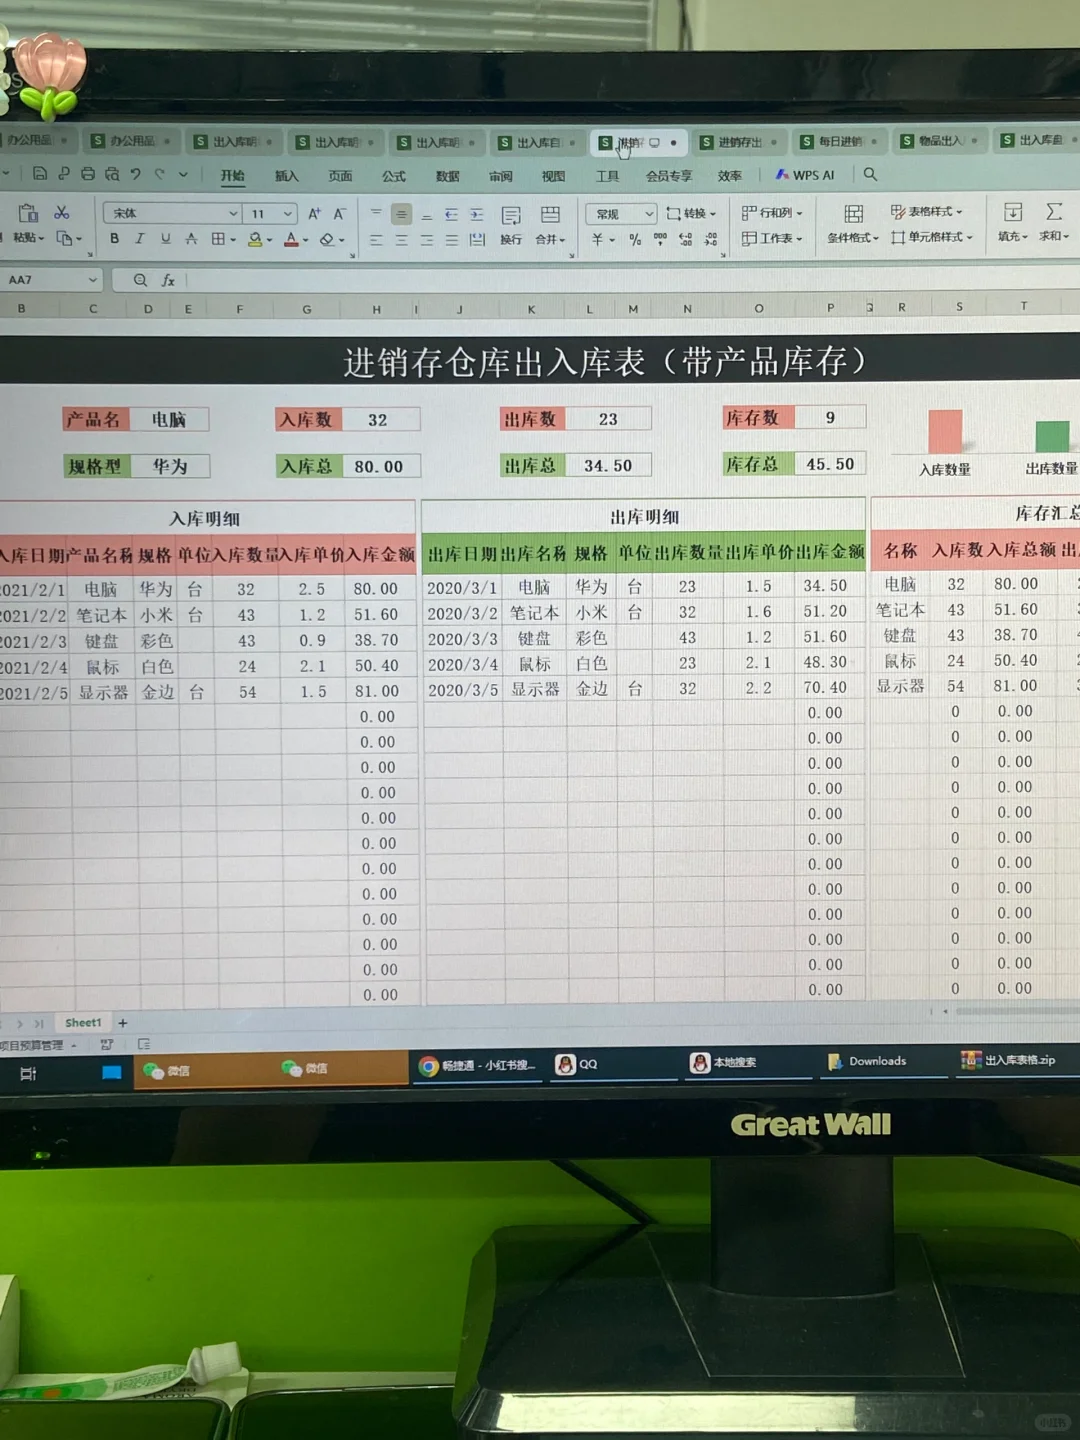Toggle the highlighted middle vertical align button
1080x1440 pixels.
[x=401, y=214]
